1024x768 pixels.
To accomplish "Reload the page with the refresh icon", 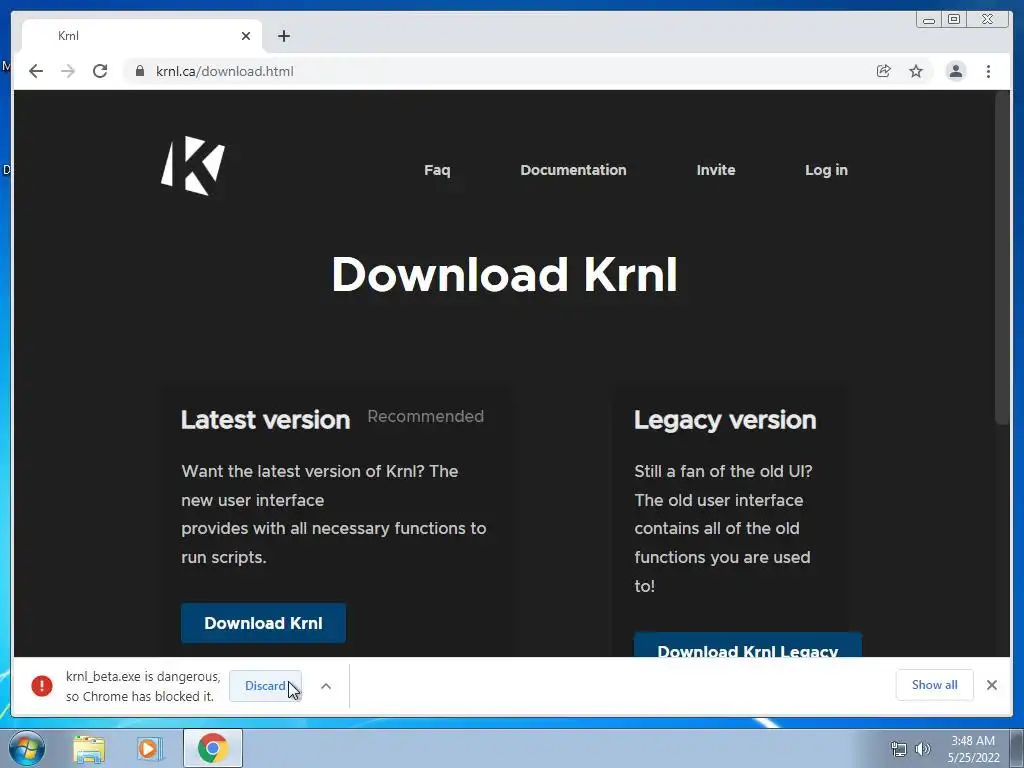I will 100,71.
